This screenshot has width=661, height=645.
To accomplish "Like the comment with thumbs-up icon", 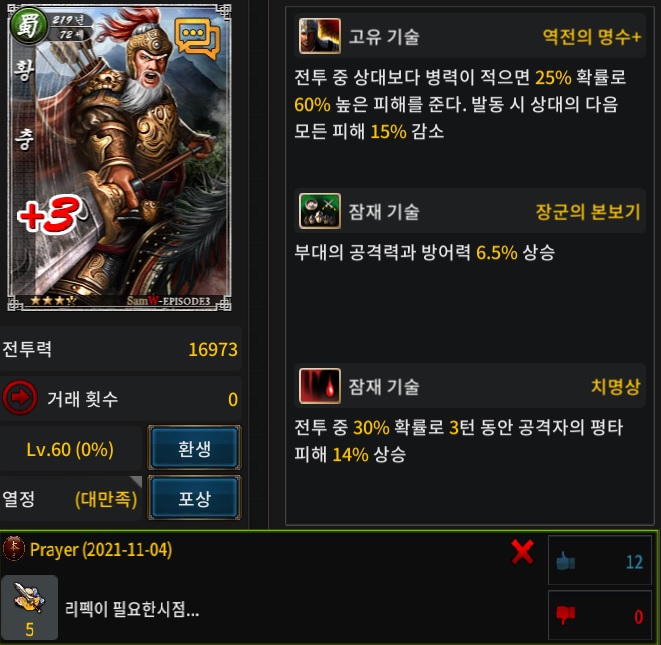I will point(565,561).
